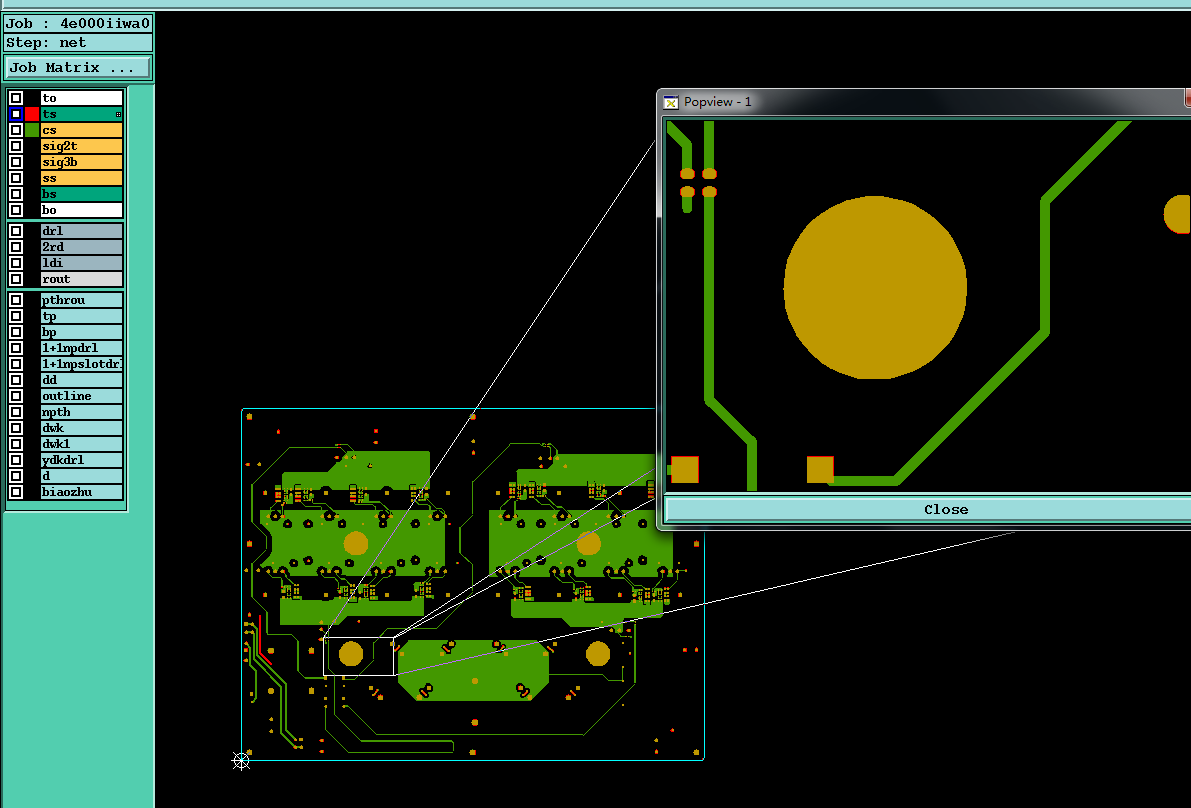Toggle the 2rd layer checkbox
This screenshot has width=1191, height=808.
[x=16, y=247]
